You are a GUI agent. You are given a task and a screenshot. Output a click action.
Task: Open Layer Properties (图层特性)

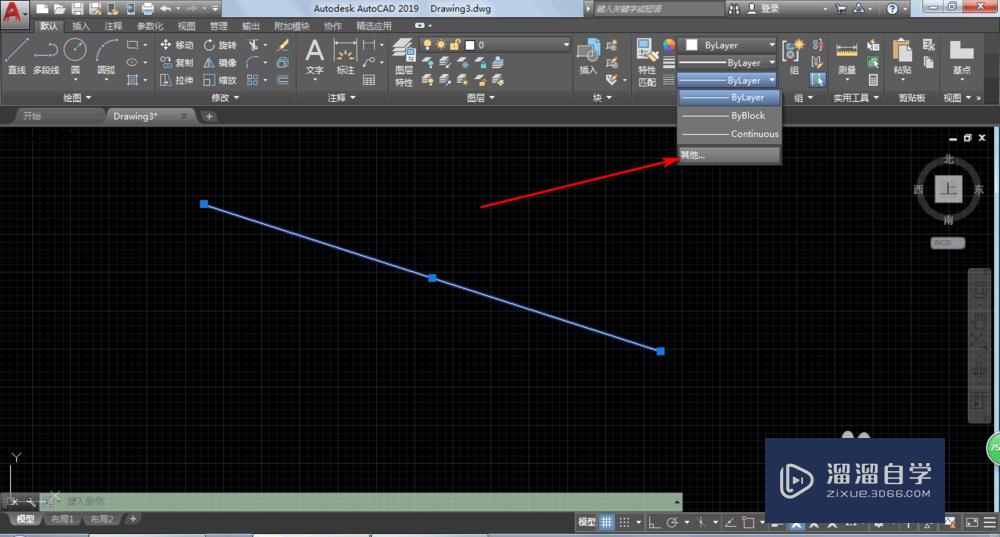click(x=404, y=62)
